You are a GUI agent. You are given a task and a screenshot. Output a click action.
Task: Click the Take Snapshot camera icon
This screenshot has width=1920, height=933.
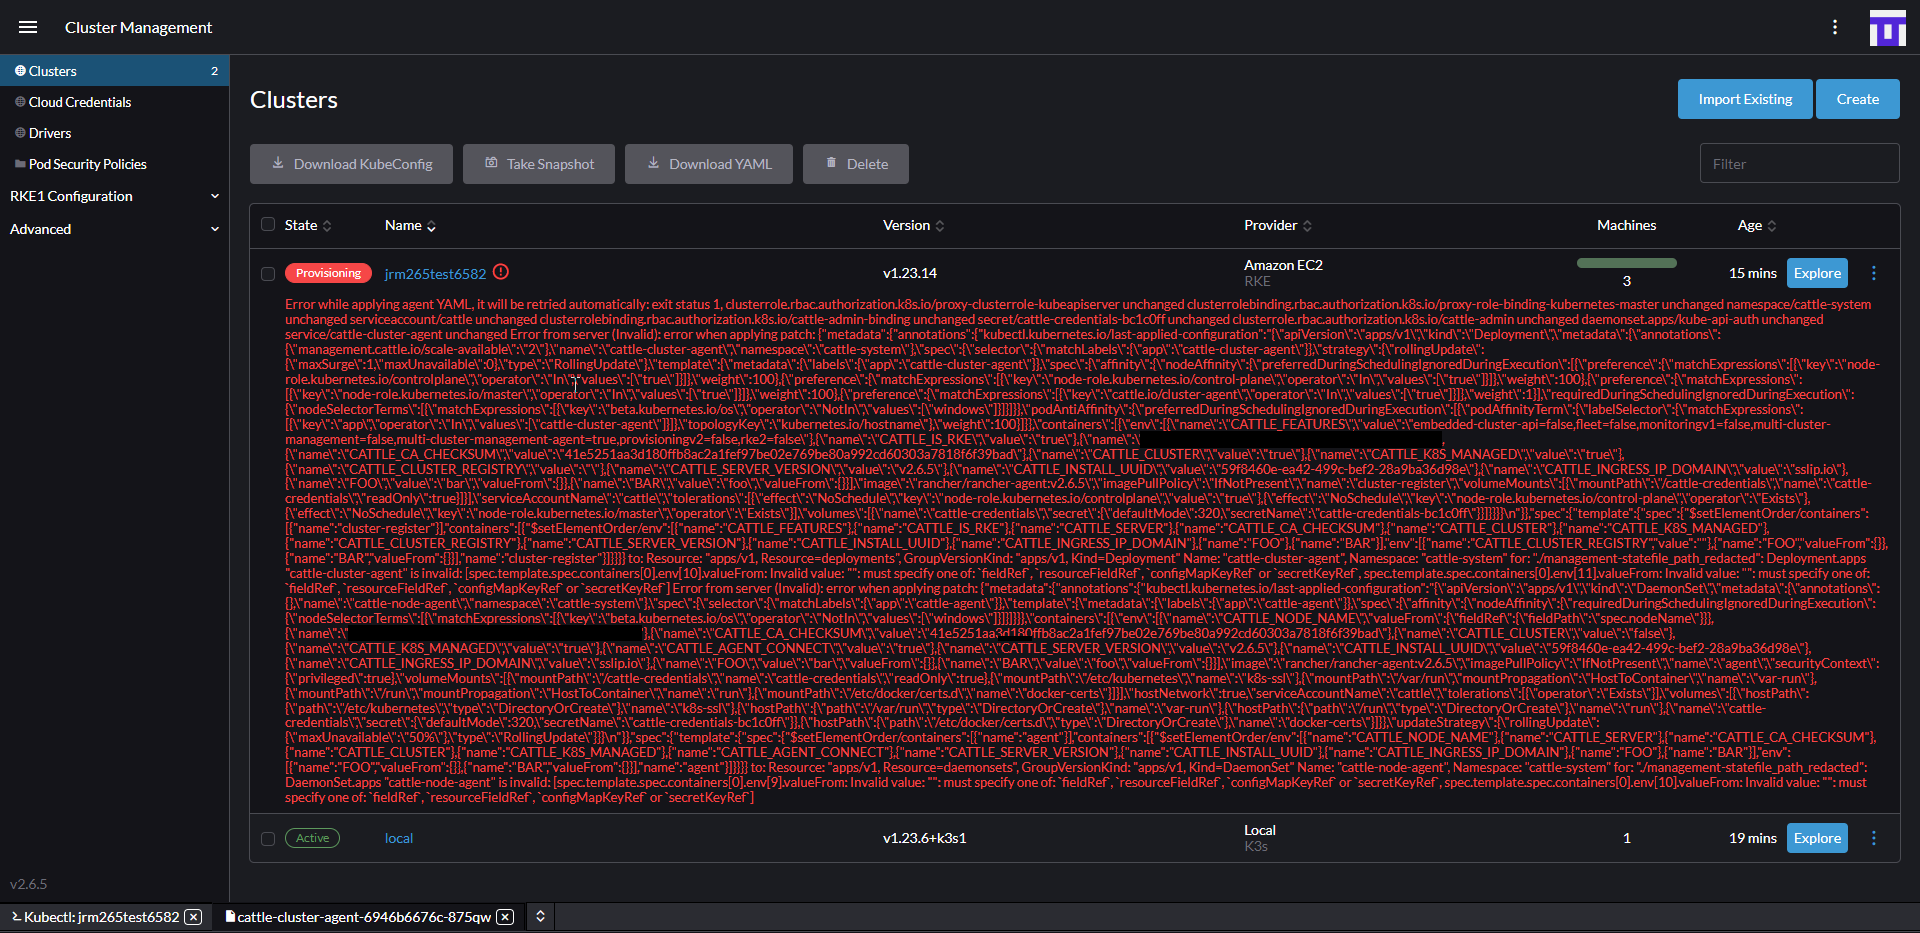coord(490,163)
